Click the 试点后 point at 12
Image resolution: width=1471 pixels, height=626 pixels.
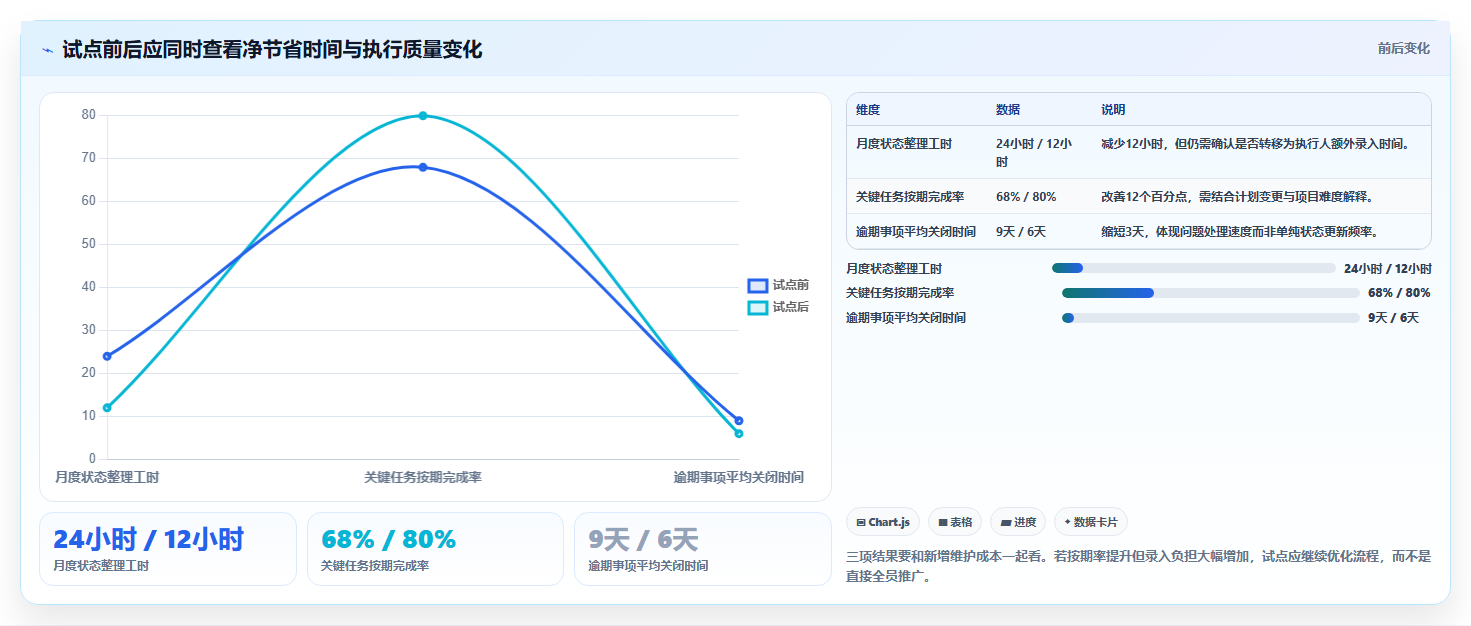[107, 407]
